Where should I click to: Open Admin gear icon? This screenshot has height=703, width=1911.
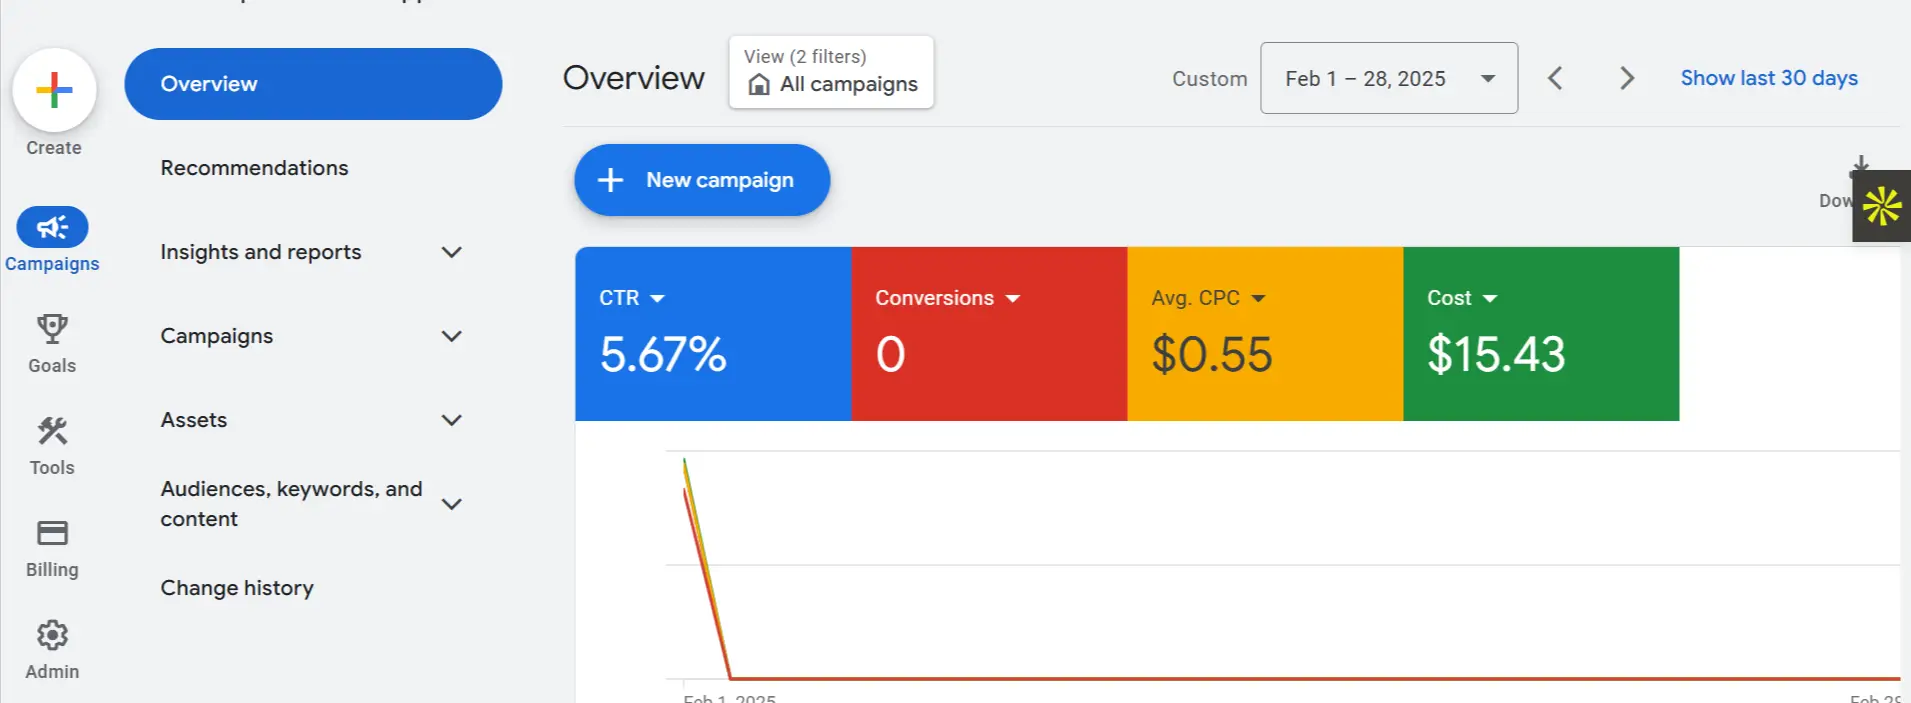[x=52, y=635]
